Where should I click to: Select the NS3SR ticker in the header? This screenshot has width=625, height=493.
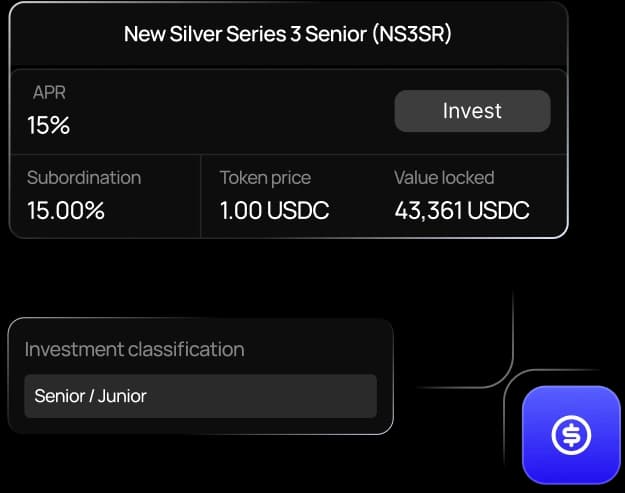pyautogui.click(x=413, y=34)
